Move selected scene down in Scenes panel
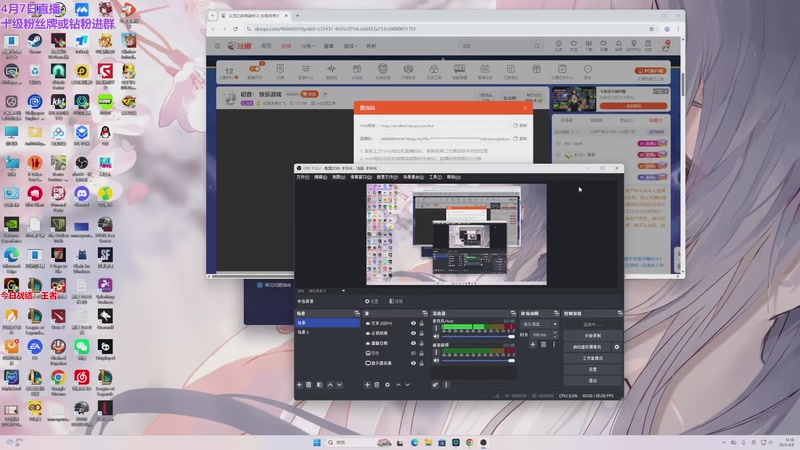Viewport: 800px width, 450px height. point(339,385)
